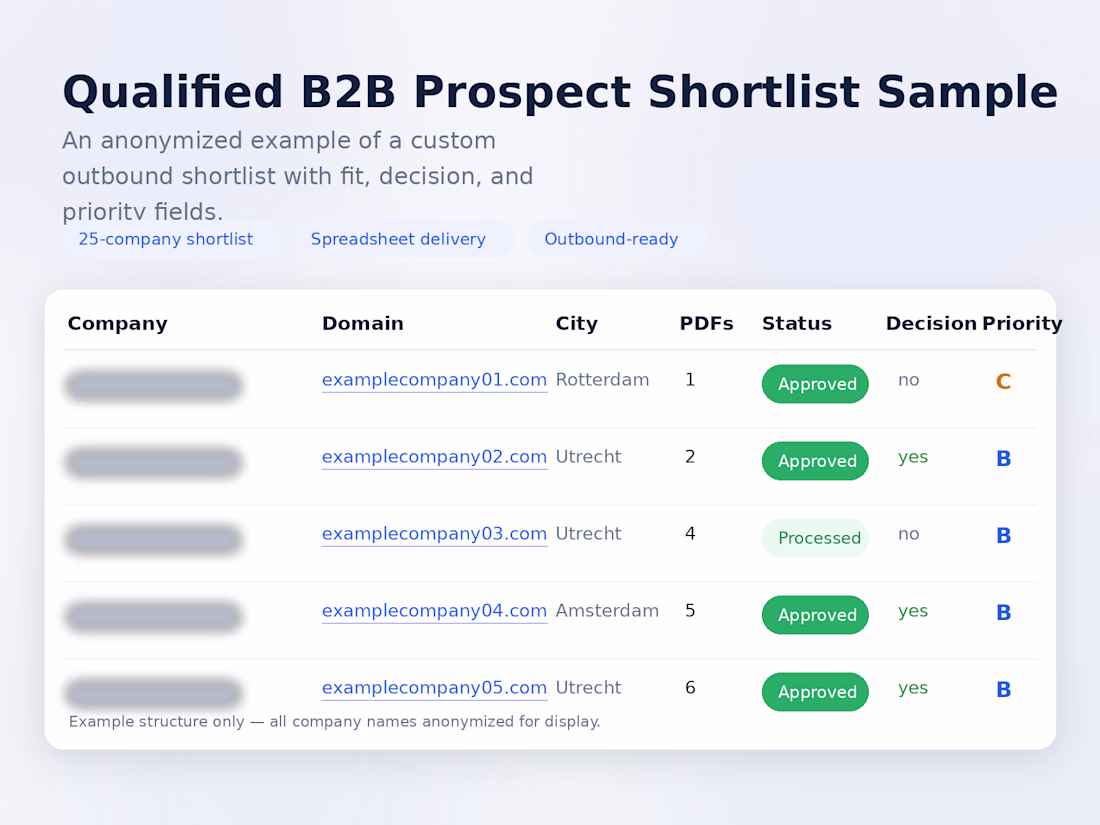Open the examplecompany02.com domain link

click(434, 457)
